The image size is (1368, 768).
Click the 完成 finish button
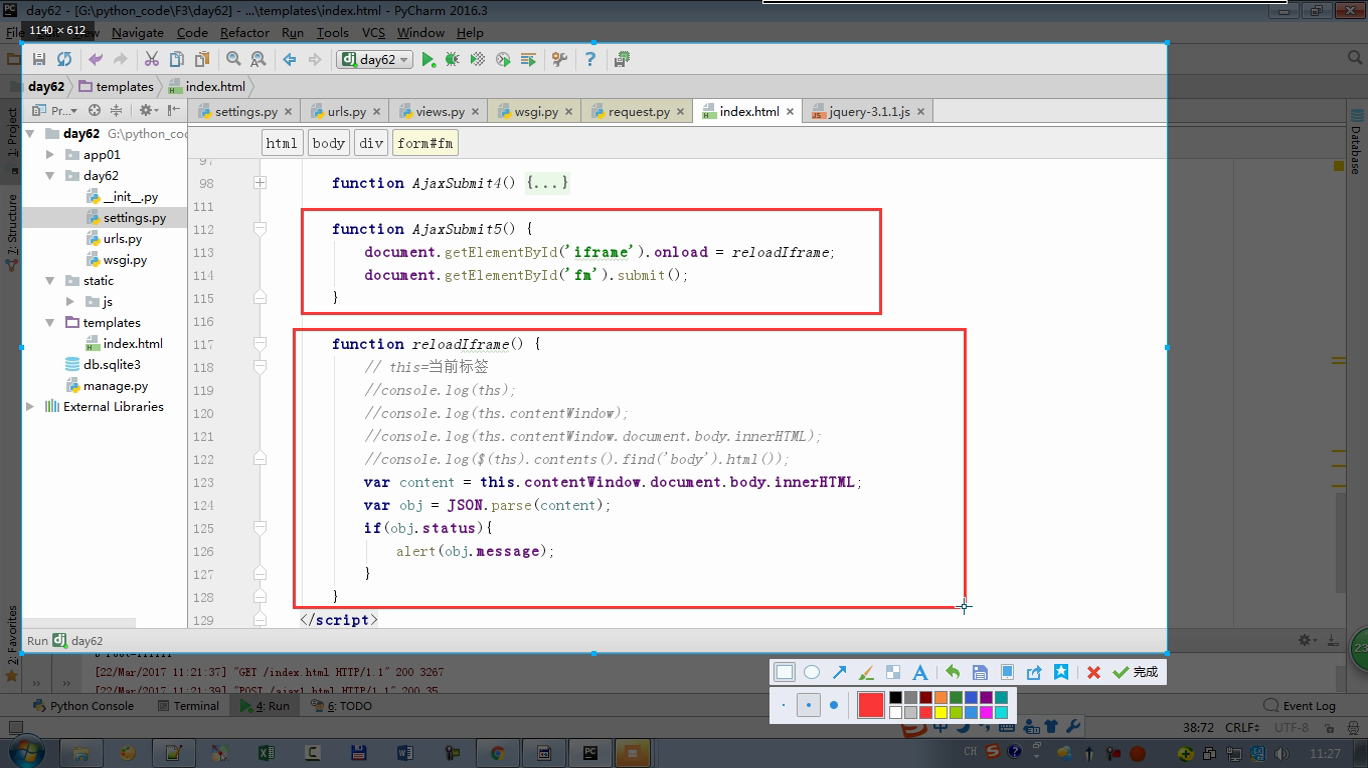tap(1136, 672)
